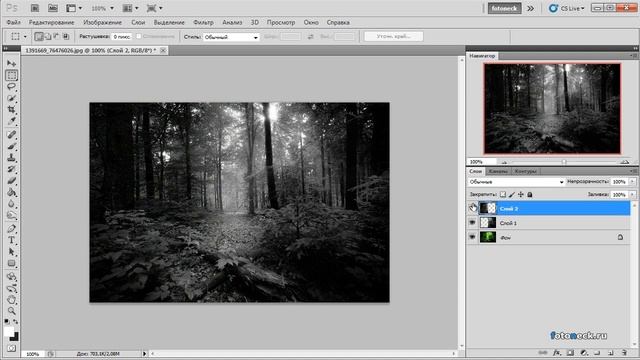Expand the Непрозрачность opacity arrow
This screenshot has width=640, height=360.
pos(632,182)
